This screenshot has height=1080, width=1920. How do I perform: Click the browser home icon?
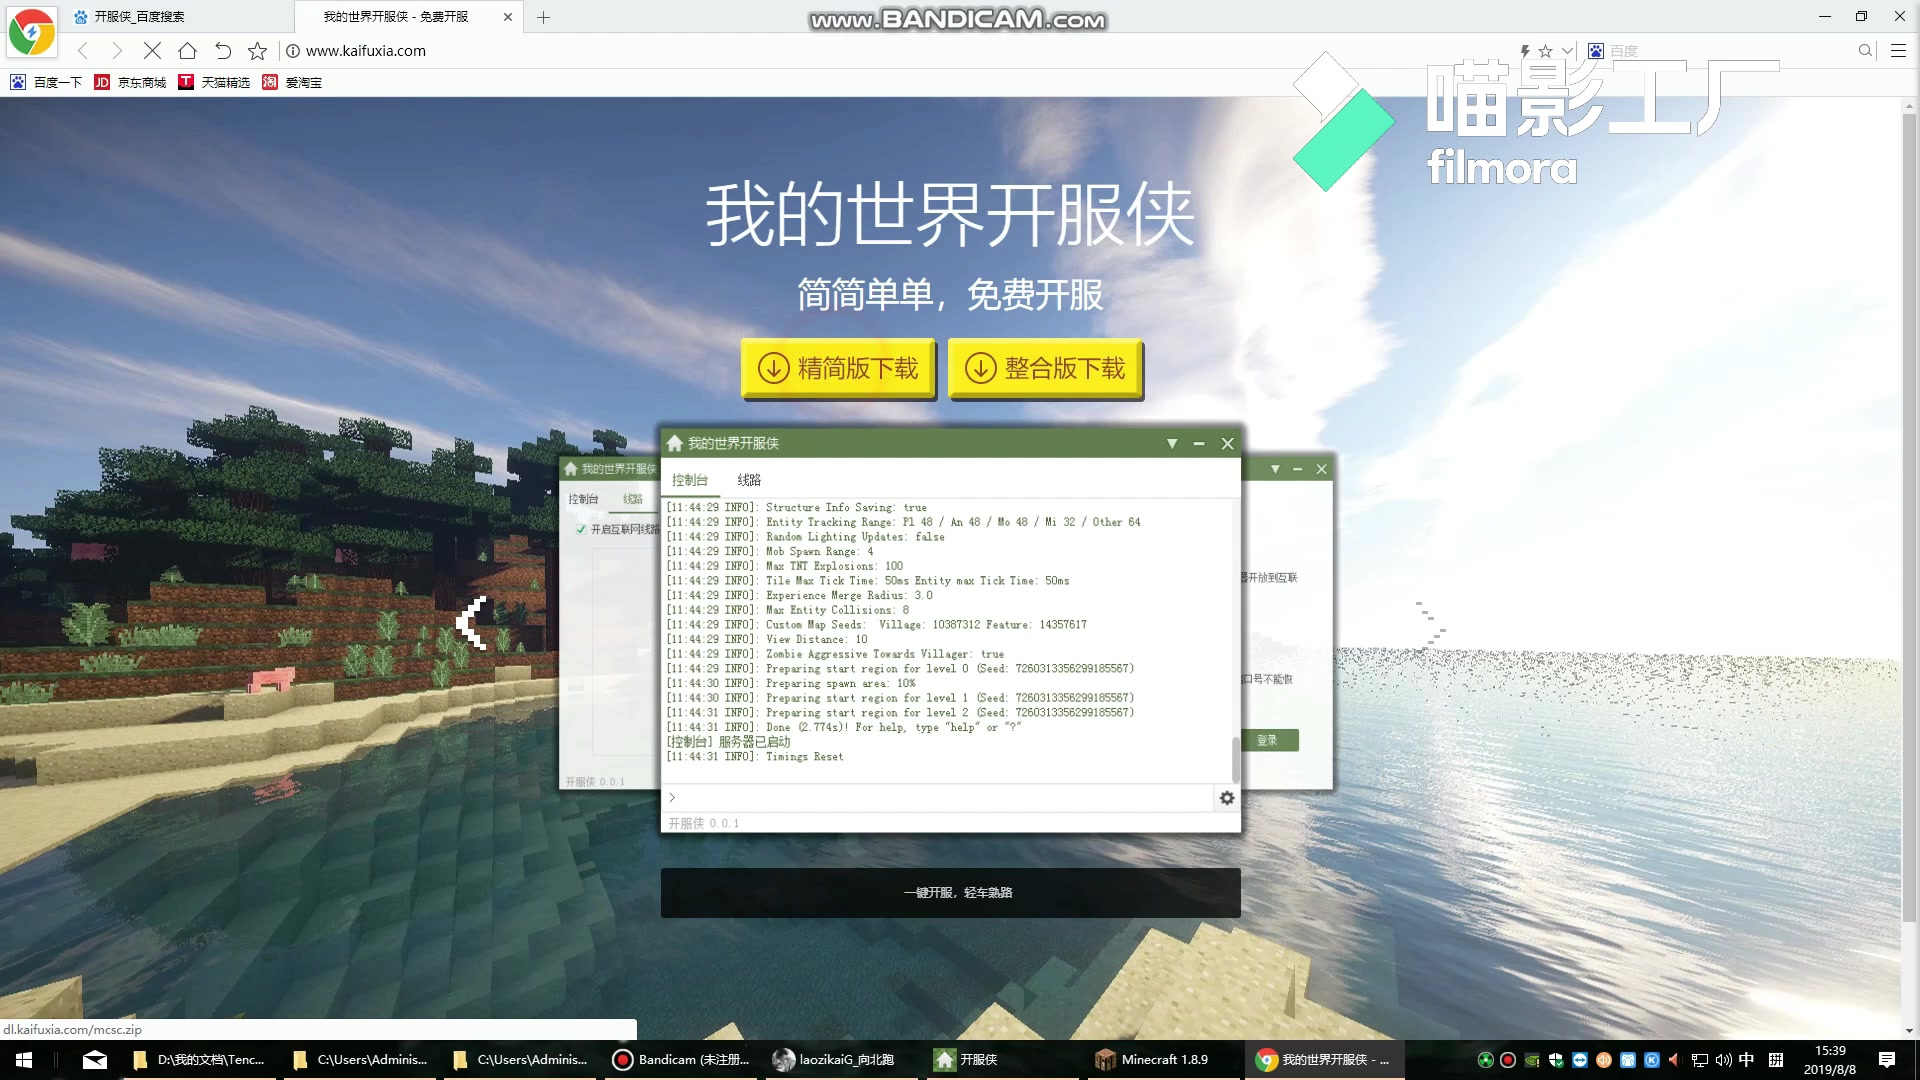click(187, 50)
